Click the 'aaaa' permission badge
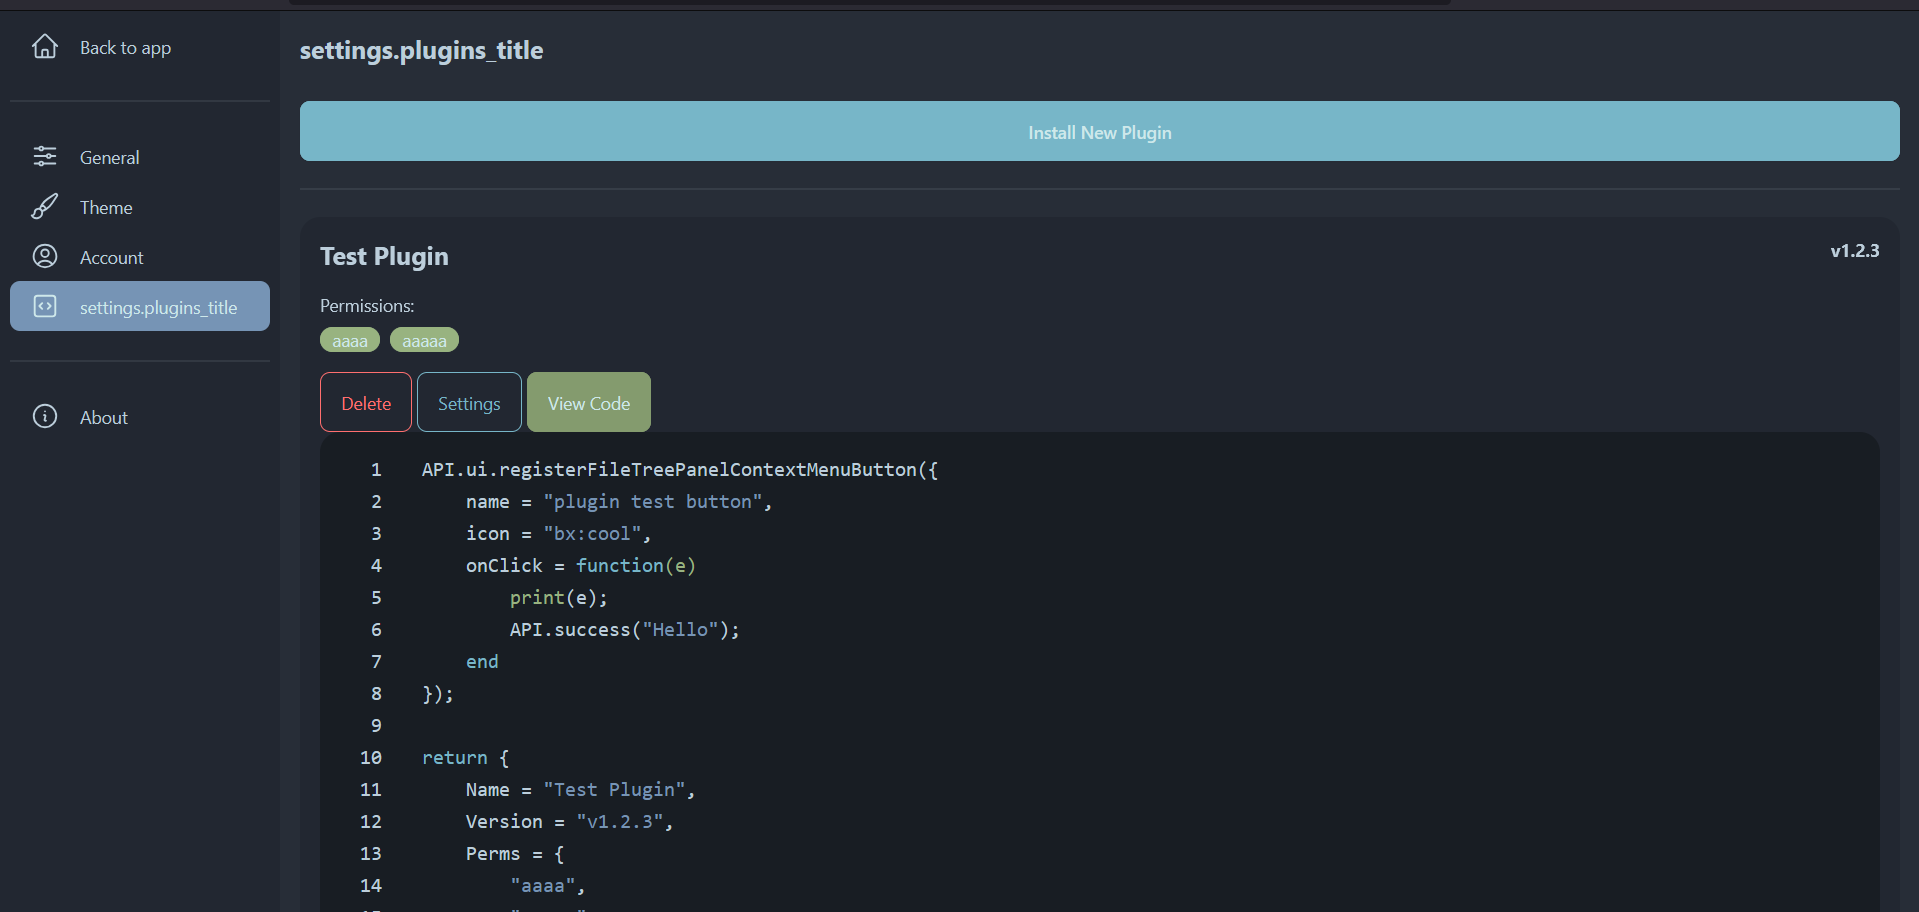 [x=350, y=341]
